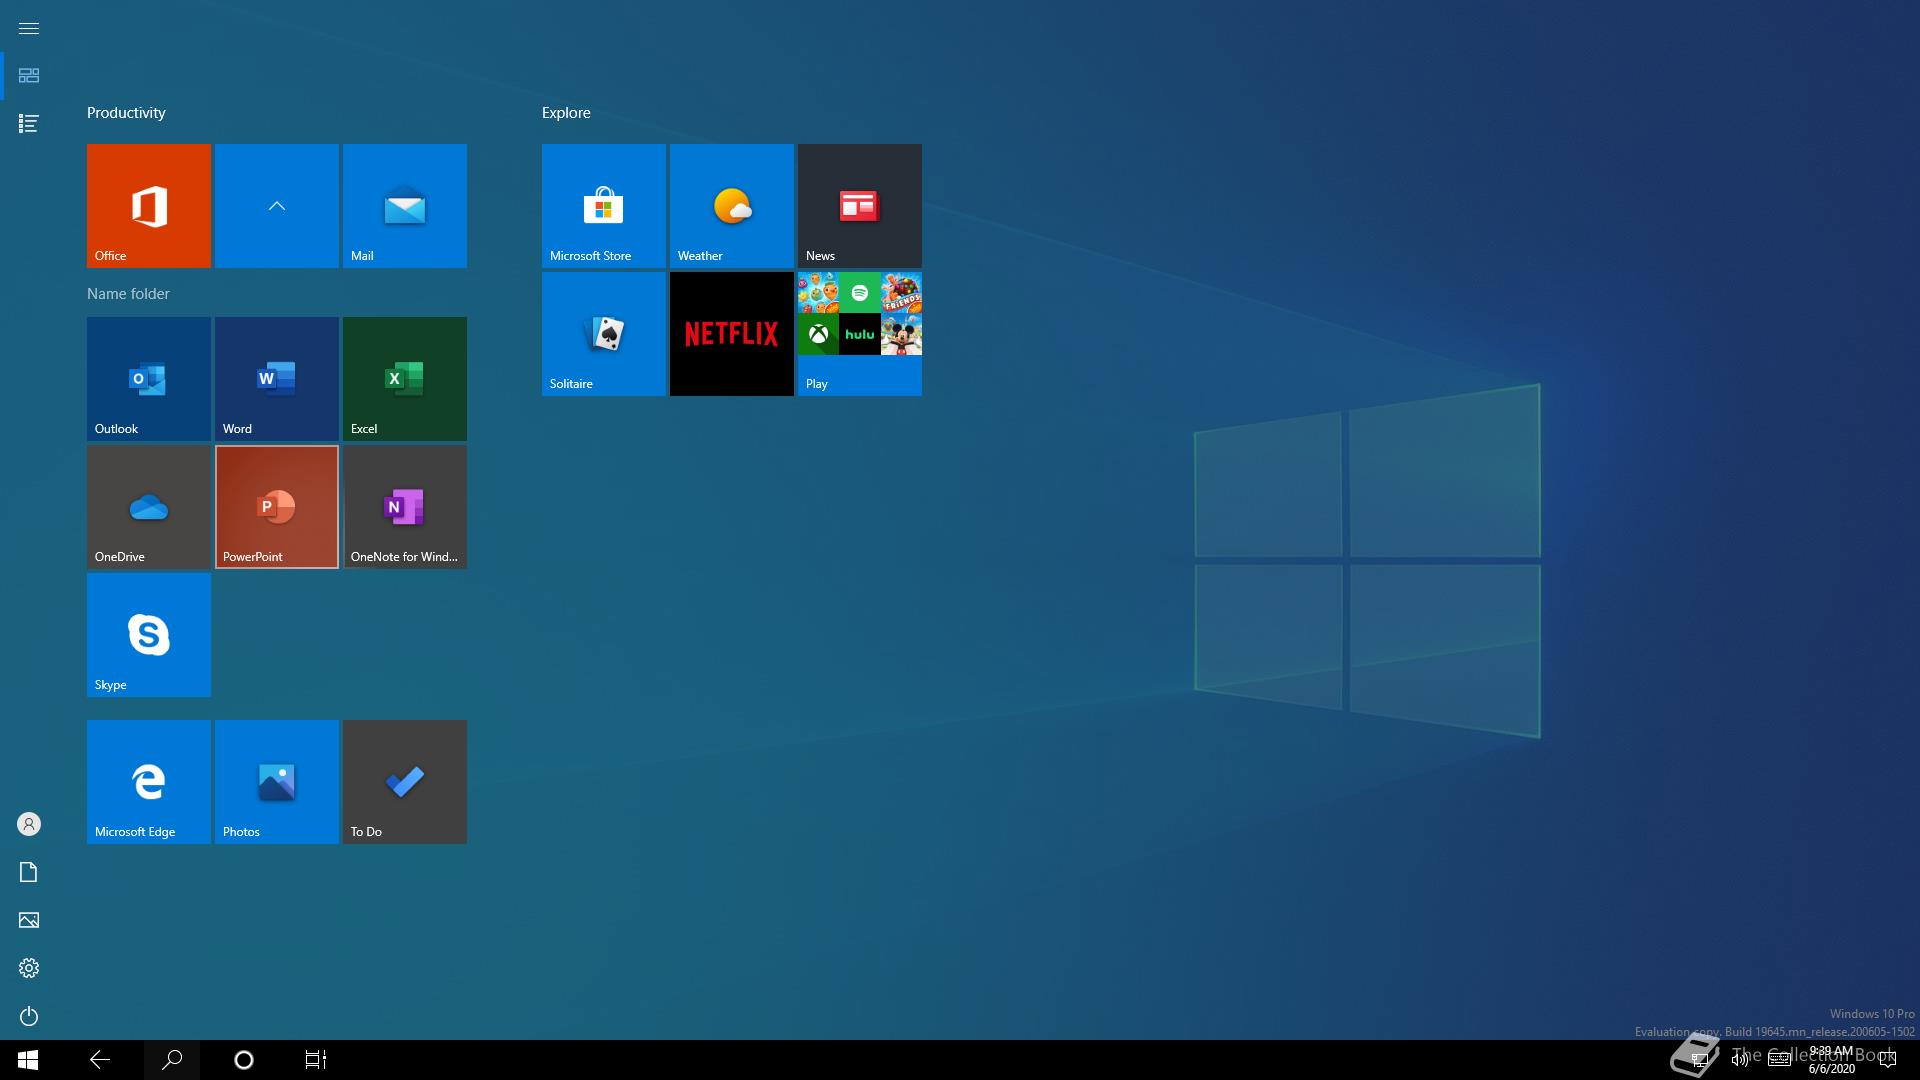Viewport: 1920px width, 1080px height.
Task: Open Settings gear in Start sidebar
Action: (x=29, y=968)
